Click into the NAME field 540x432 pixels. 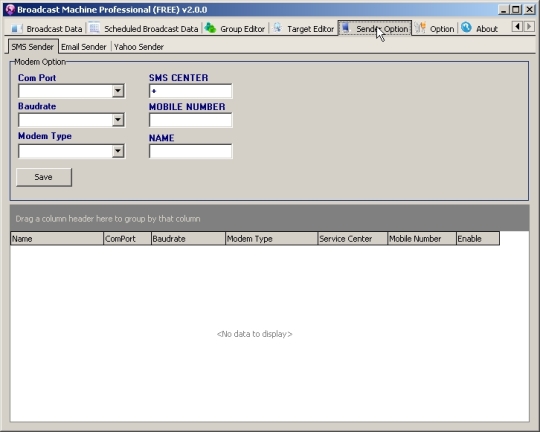pos(190,151)
